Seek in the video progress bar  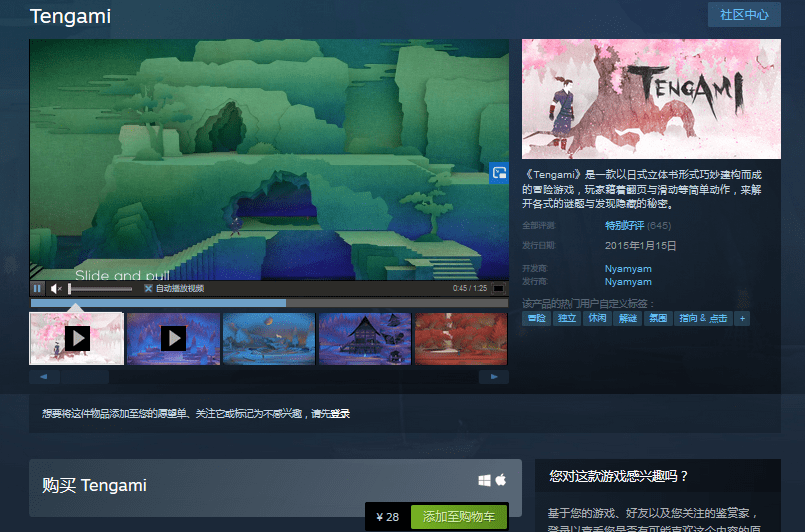coord(269,303)
